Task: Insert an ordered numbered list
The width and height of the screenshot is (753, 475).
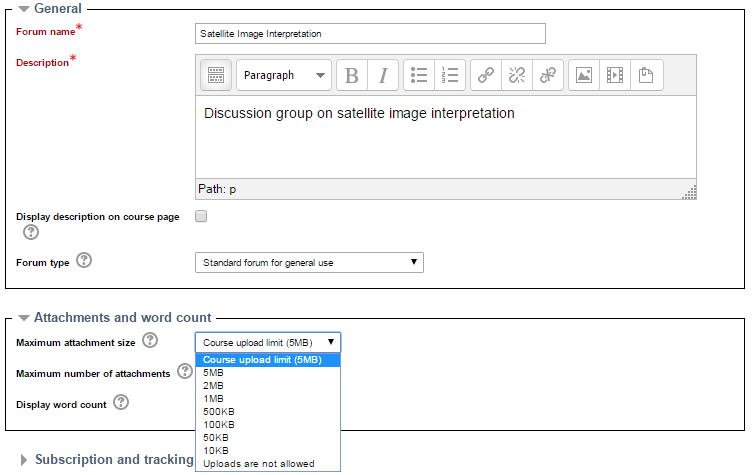Action: 450,75
